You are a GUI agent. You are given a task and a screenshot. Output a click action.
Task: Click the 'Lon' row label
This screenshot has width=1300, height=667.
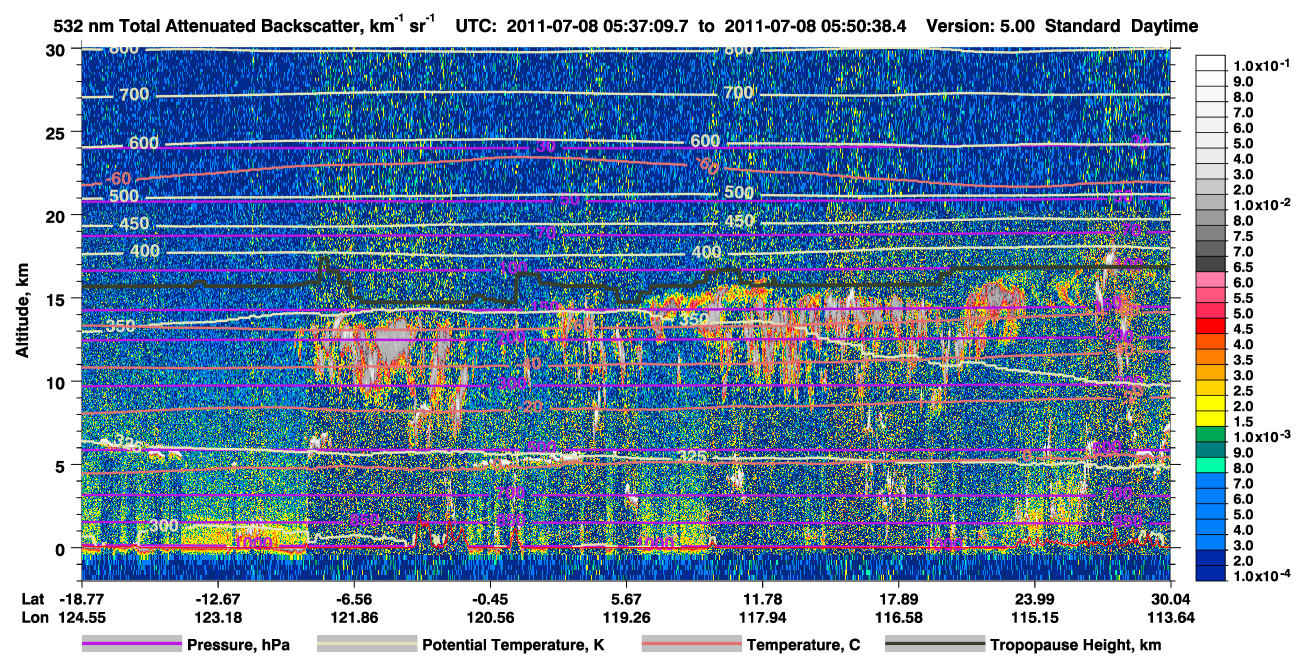[x=33, y=617]
